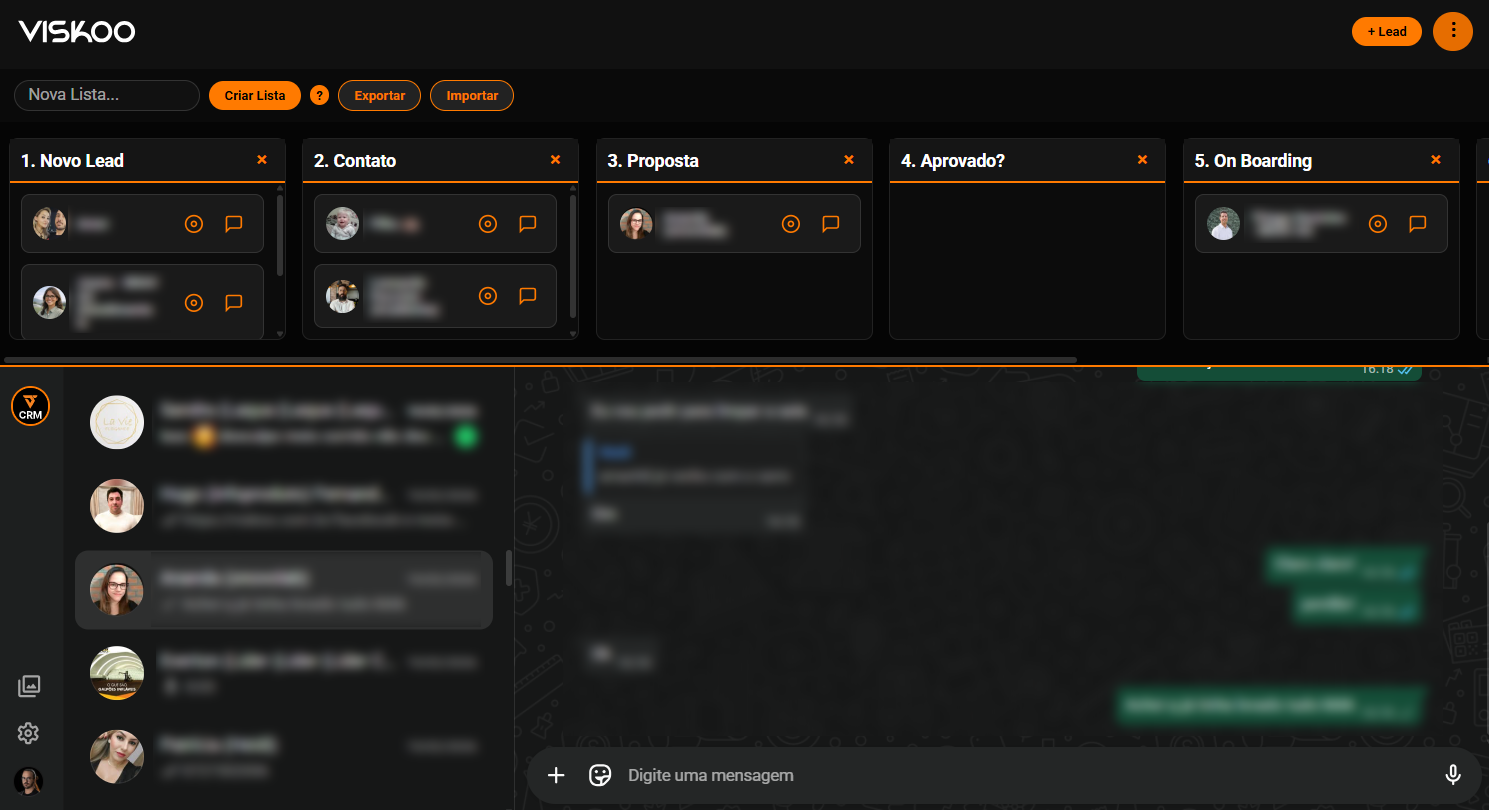The image size is (1489, 810).
Task: Click the Contato list vertical scrollbar
Action: click(x=573, y=256)
